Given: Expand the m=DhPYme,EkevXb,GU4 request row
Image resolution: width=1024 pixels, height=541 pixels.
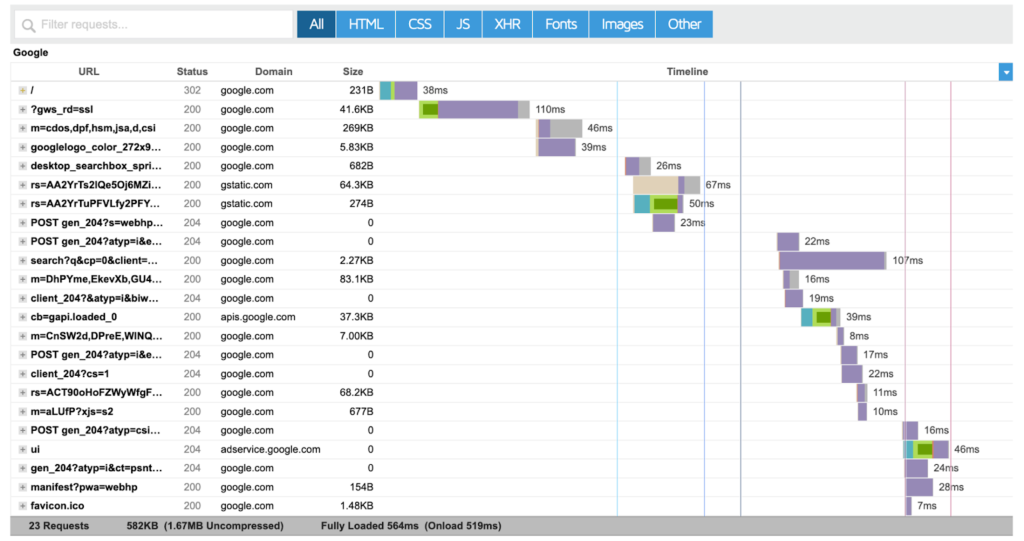Looking at the screenshot, I should [x=22, y=279].
